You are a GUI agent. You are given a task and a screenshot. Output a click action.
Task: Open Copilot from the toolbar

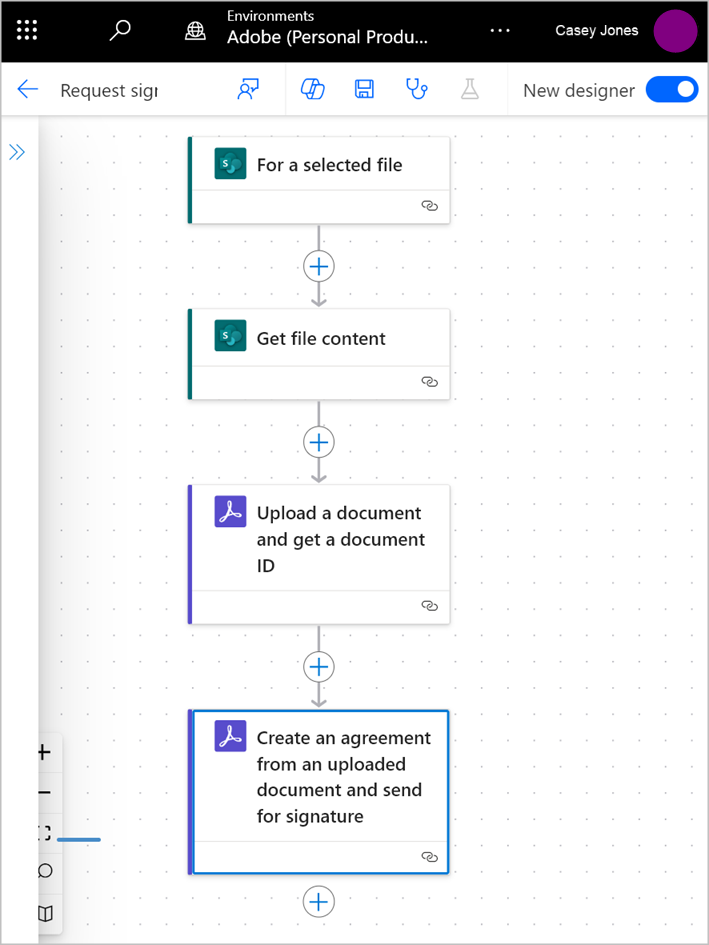pyautogui.click(x=312, y=89)
